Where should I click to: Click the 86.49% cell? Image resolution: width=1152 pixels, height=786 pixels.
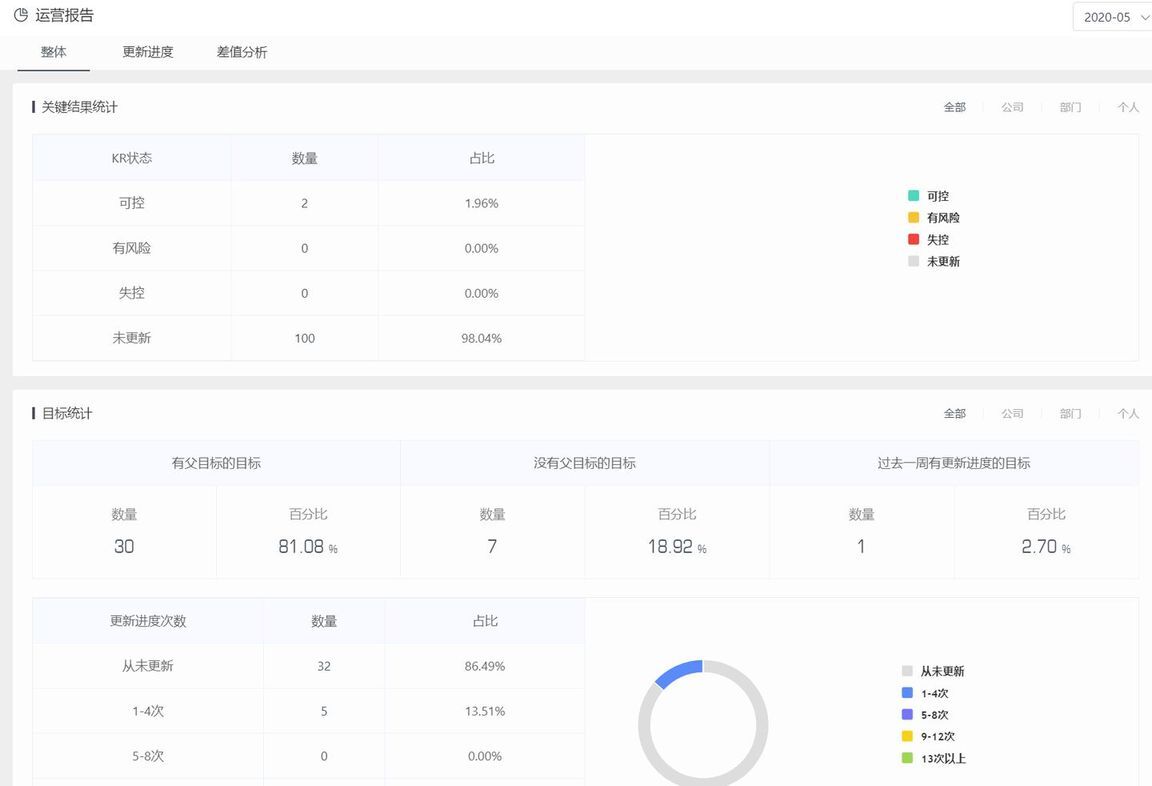coord(485,666)
